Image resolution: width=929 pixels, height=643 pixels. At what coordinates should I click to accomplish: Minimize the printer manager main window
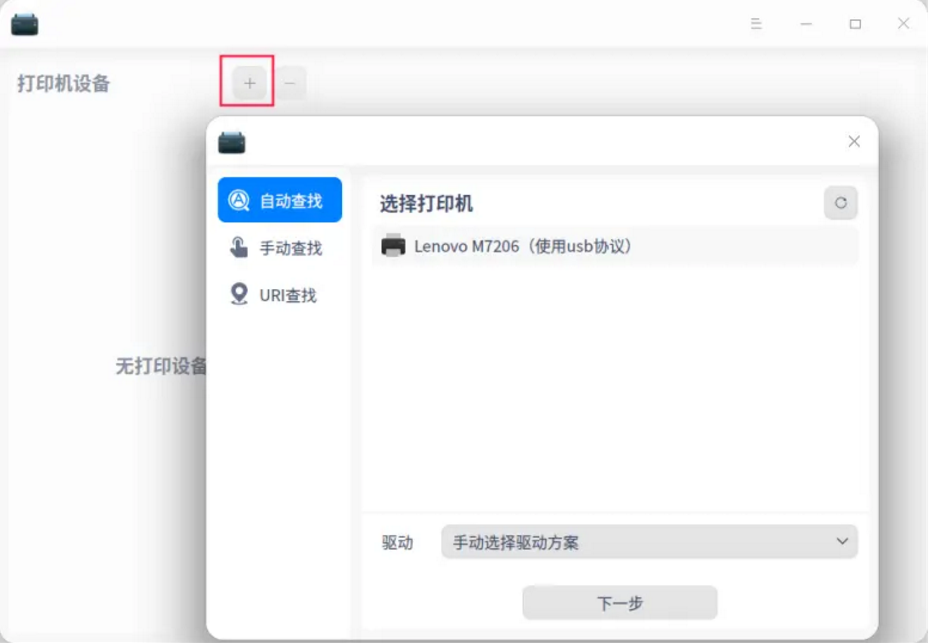click(x=806, y=24)
